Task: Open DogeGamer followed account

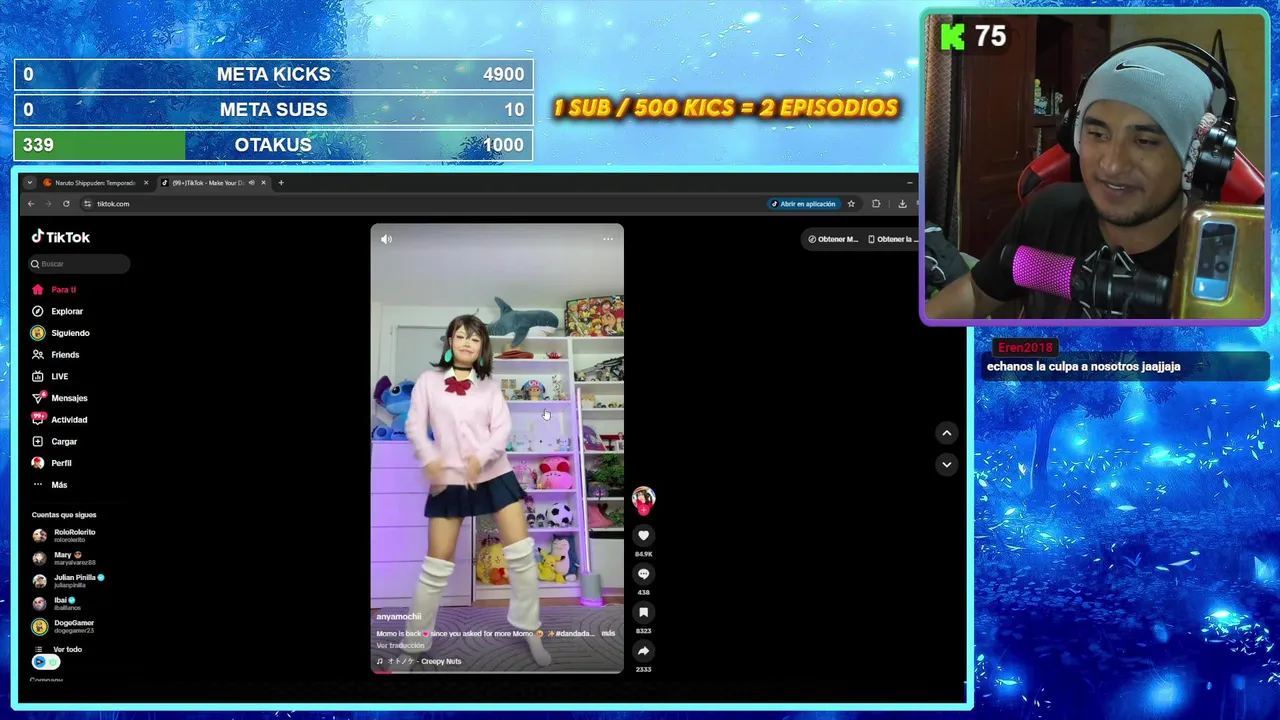Action: 63,626
